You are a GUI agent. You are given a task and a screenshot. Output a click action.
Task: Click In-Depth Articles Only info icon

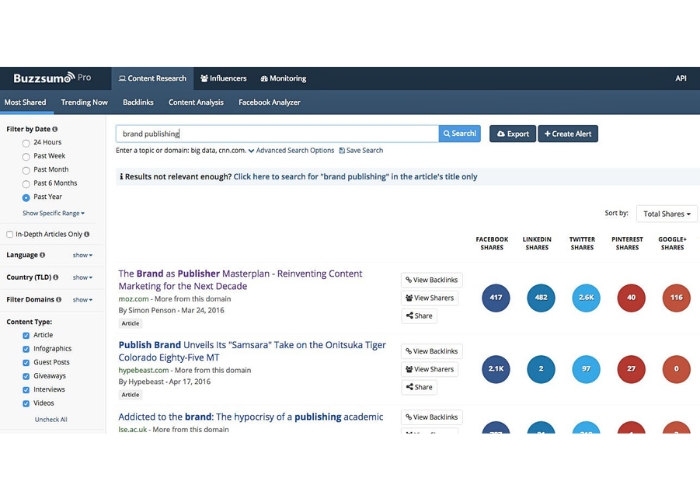point(87,234)
